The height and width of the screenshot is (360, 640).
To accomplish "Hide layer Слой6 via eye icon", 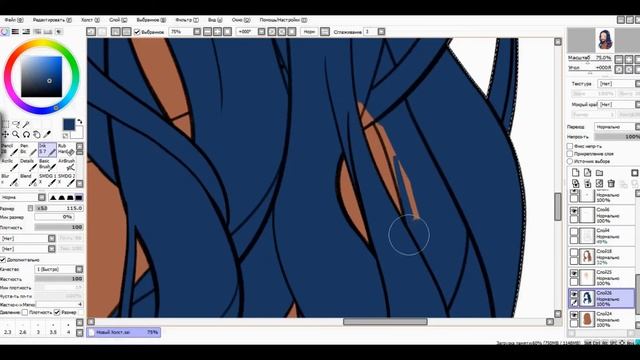I will 574,211.
